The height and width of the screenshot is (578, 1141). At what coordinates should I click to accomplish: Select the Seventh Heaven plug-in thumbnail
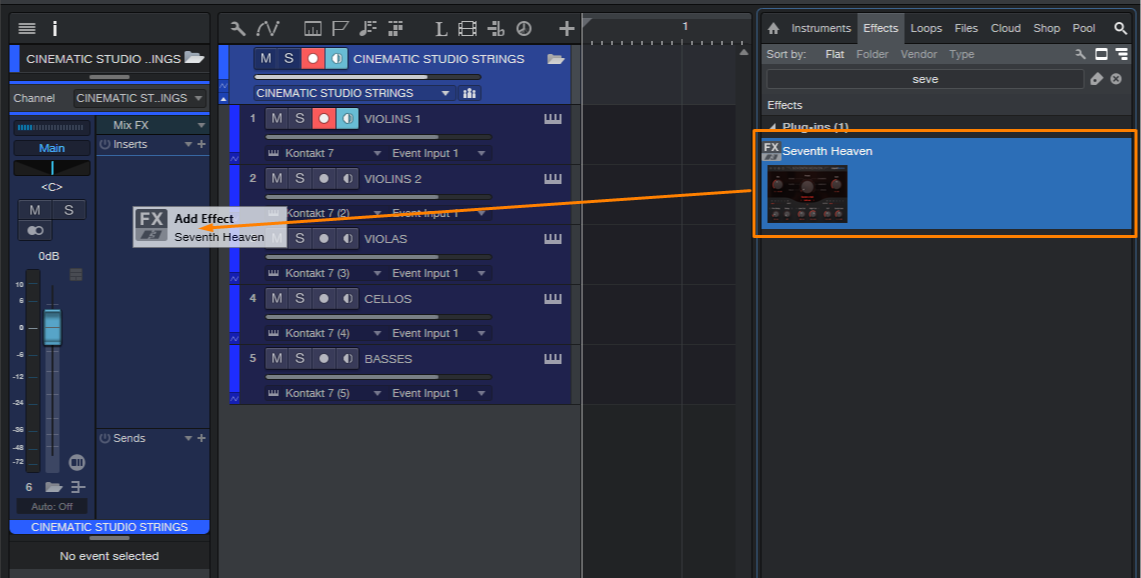[807, 194]
